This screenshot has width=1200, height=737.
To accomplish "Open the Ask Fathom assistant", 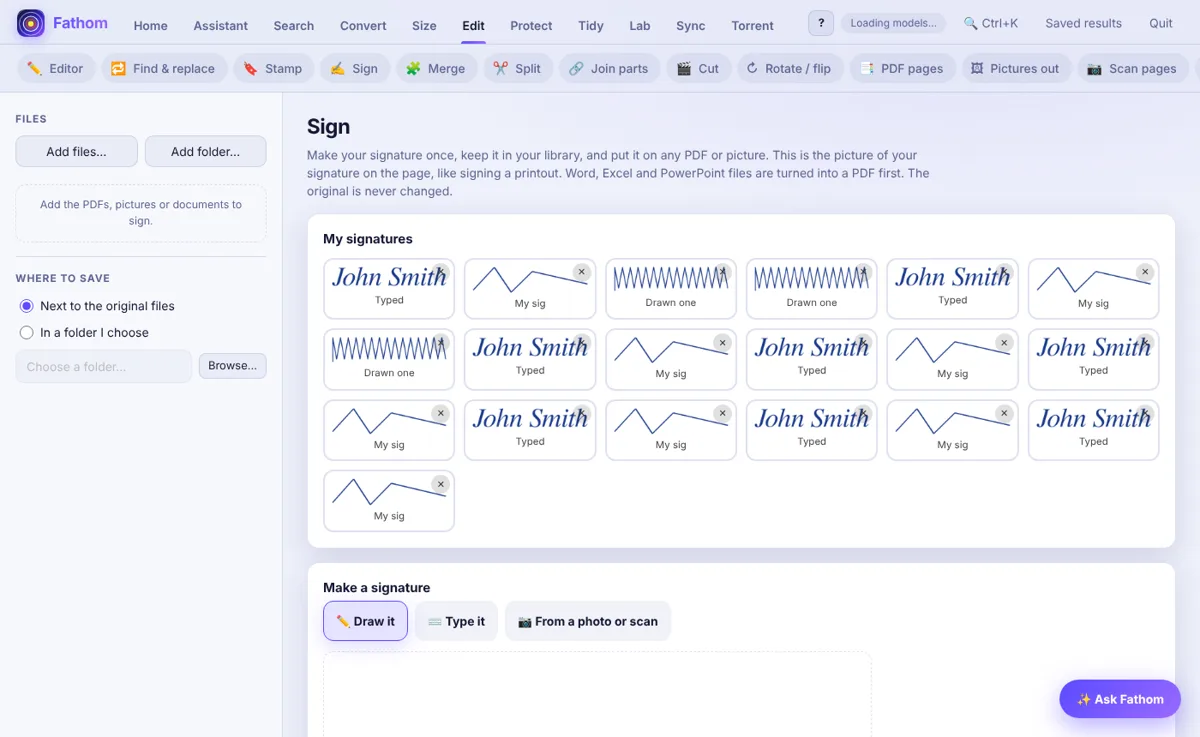I will point(1120,699).
